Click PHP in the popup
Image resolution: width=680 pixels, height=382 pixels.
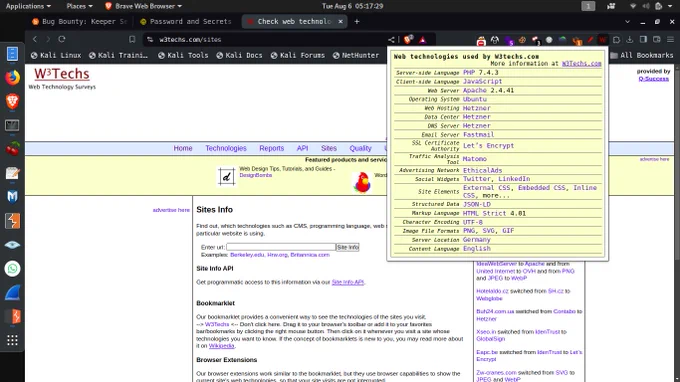[x=469, y=72]
